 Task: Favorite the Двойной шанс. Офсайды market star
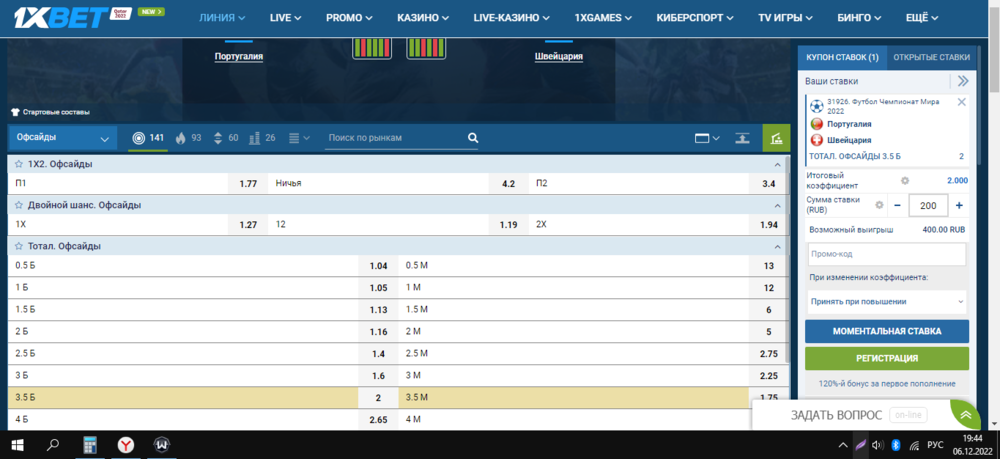[x=19, y=205]
